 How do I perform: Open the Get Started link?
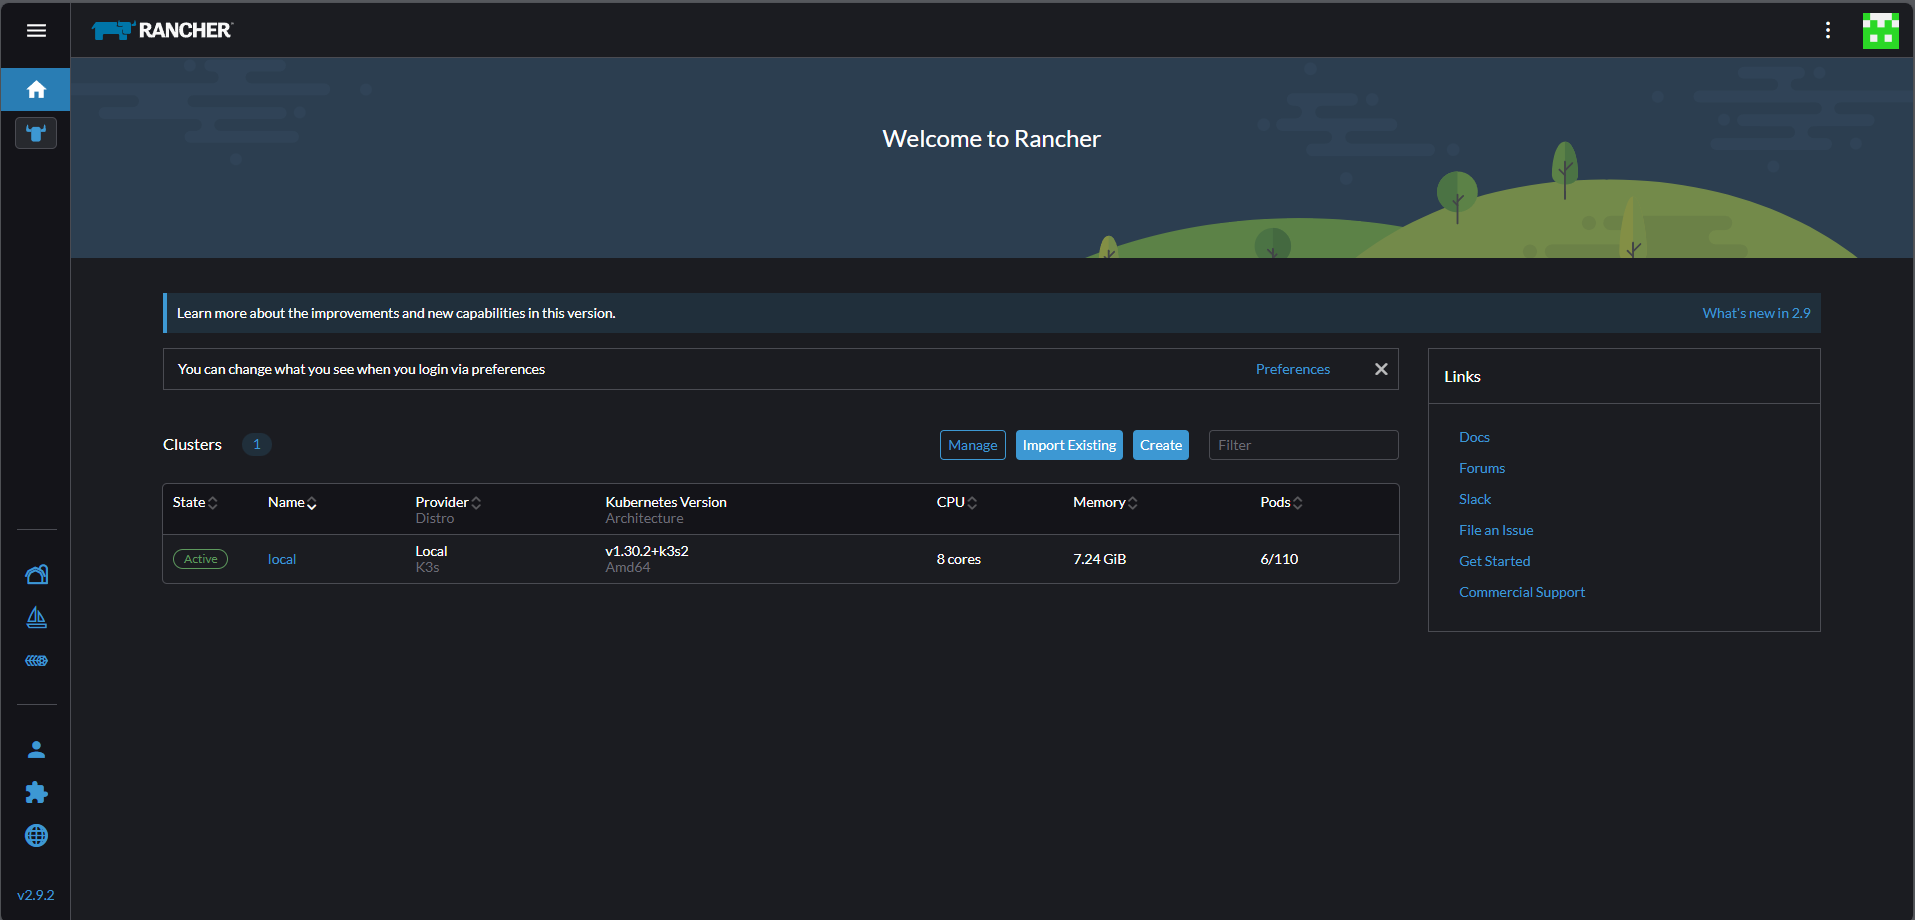pyautogui.click(x=1495, y=561)
